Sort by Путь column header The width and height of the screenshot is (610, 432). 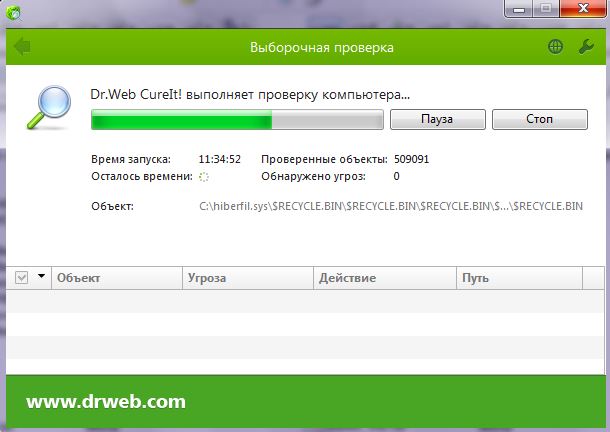click(519, 278)
